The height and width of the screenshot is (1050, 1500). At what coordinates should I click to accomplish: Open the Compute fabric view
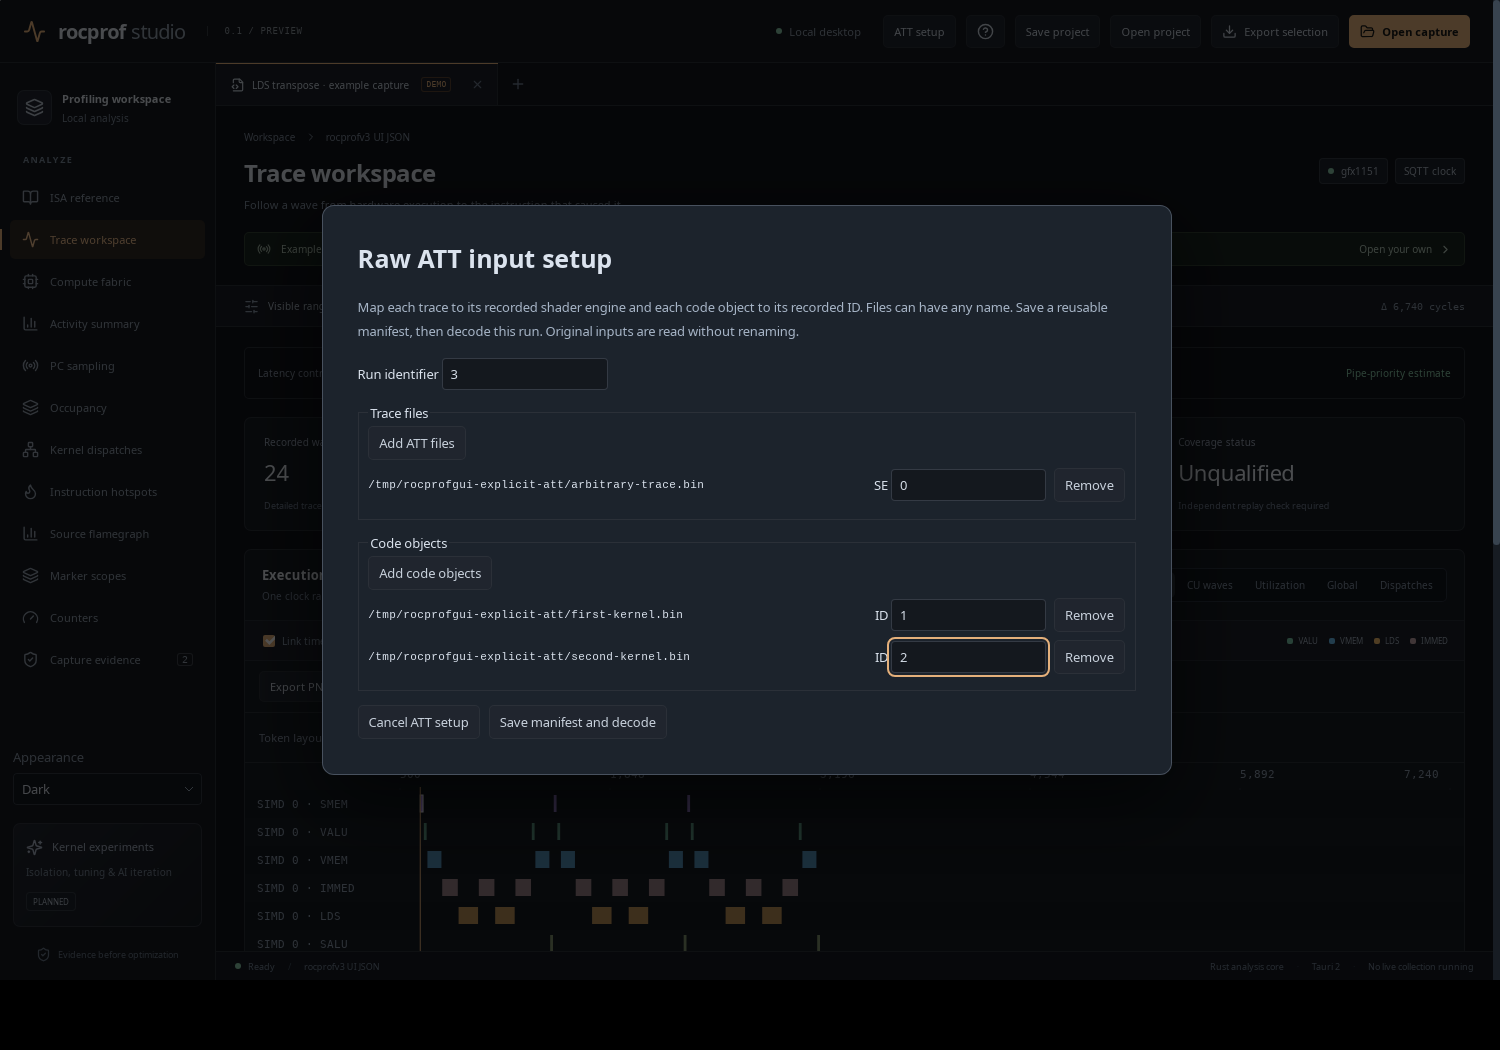pos(107,282)
